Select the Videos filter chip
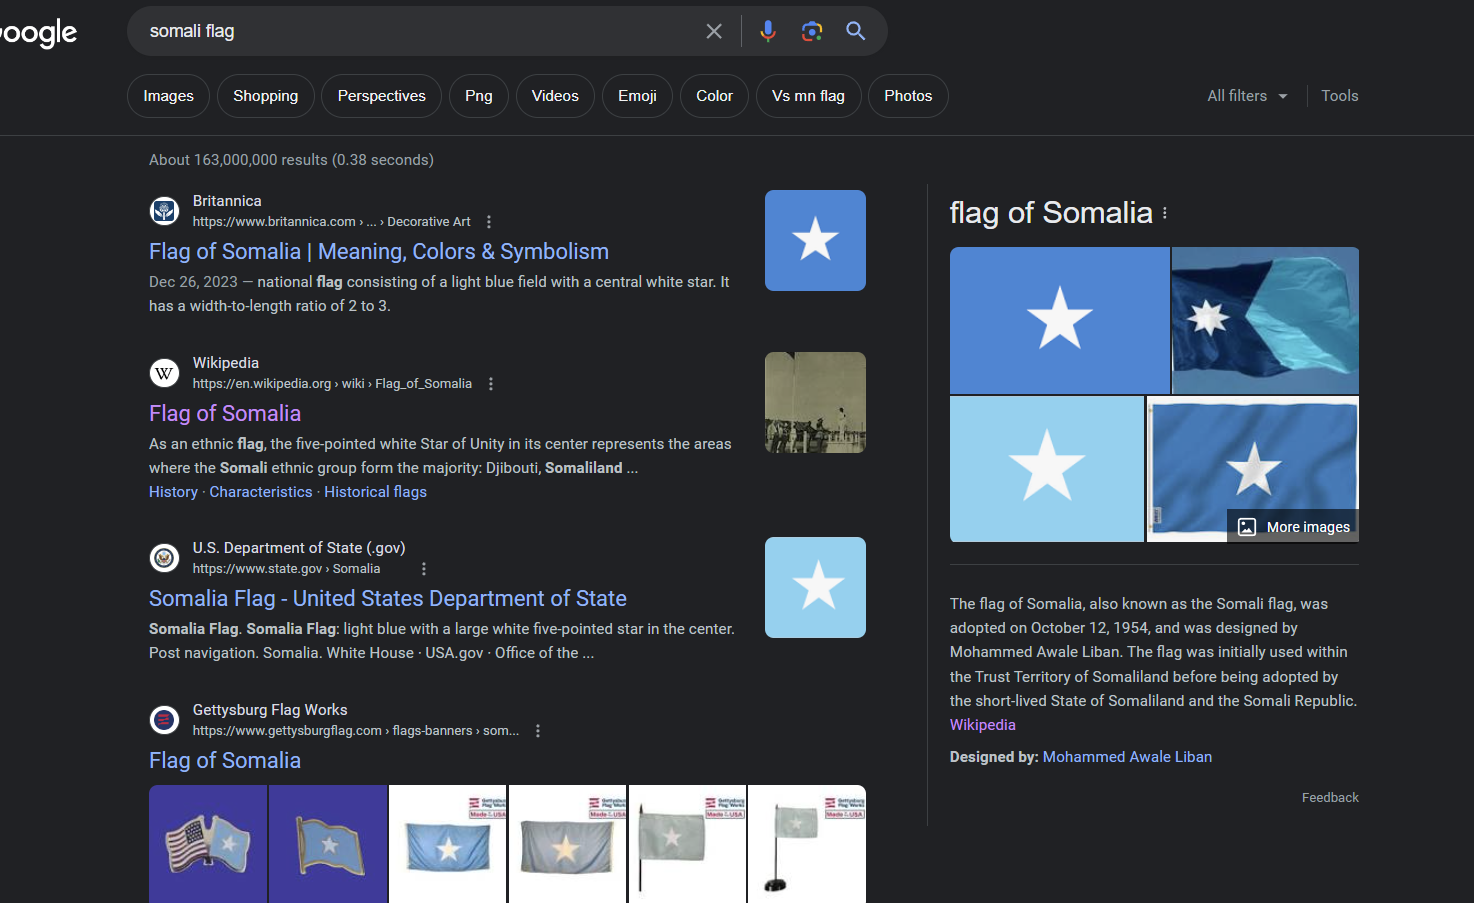Image resolution: width=1474 pixels, height=903 pixels. pyautogui.click(x=555, y=96)
